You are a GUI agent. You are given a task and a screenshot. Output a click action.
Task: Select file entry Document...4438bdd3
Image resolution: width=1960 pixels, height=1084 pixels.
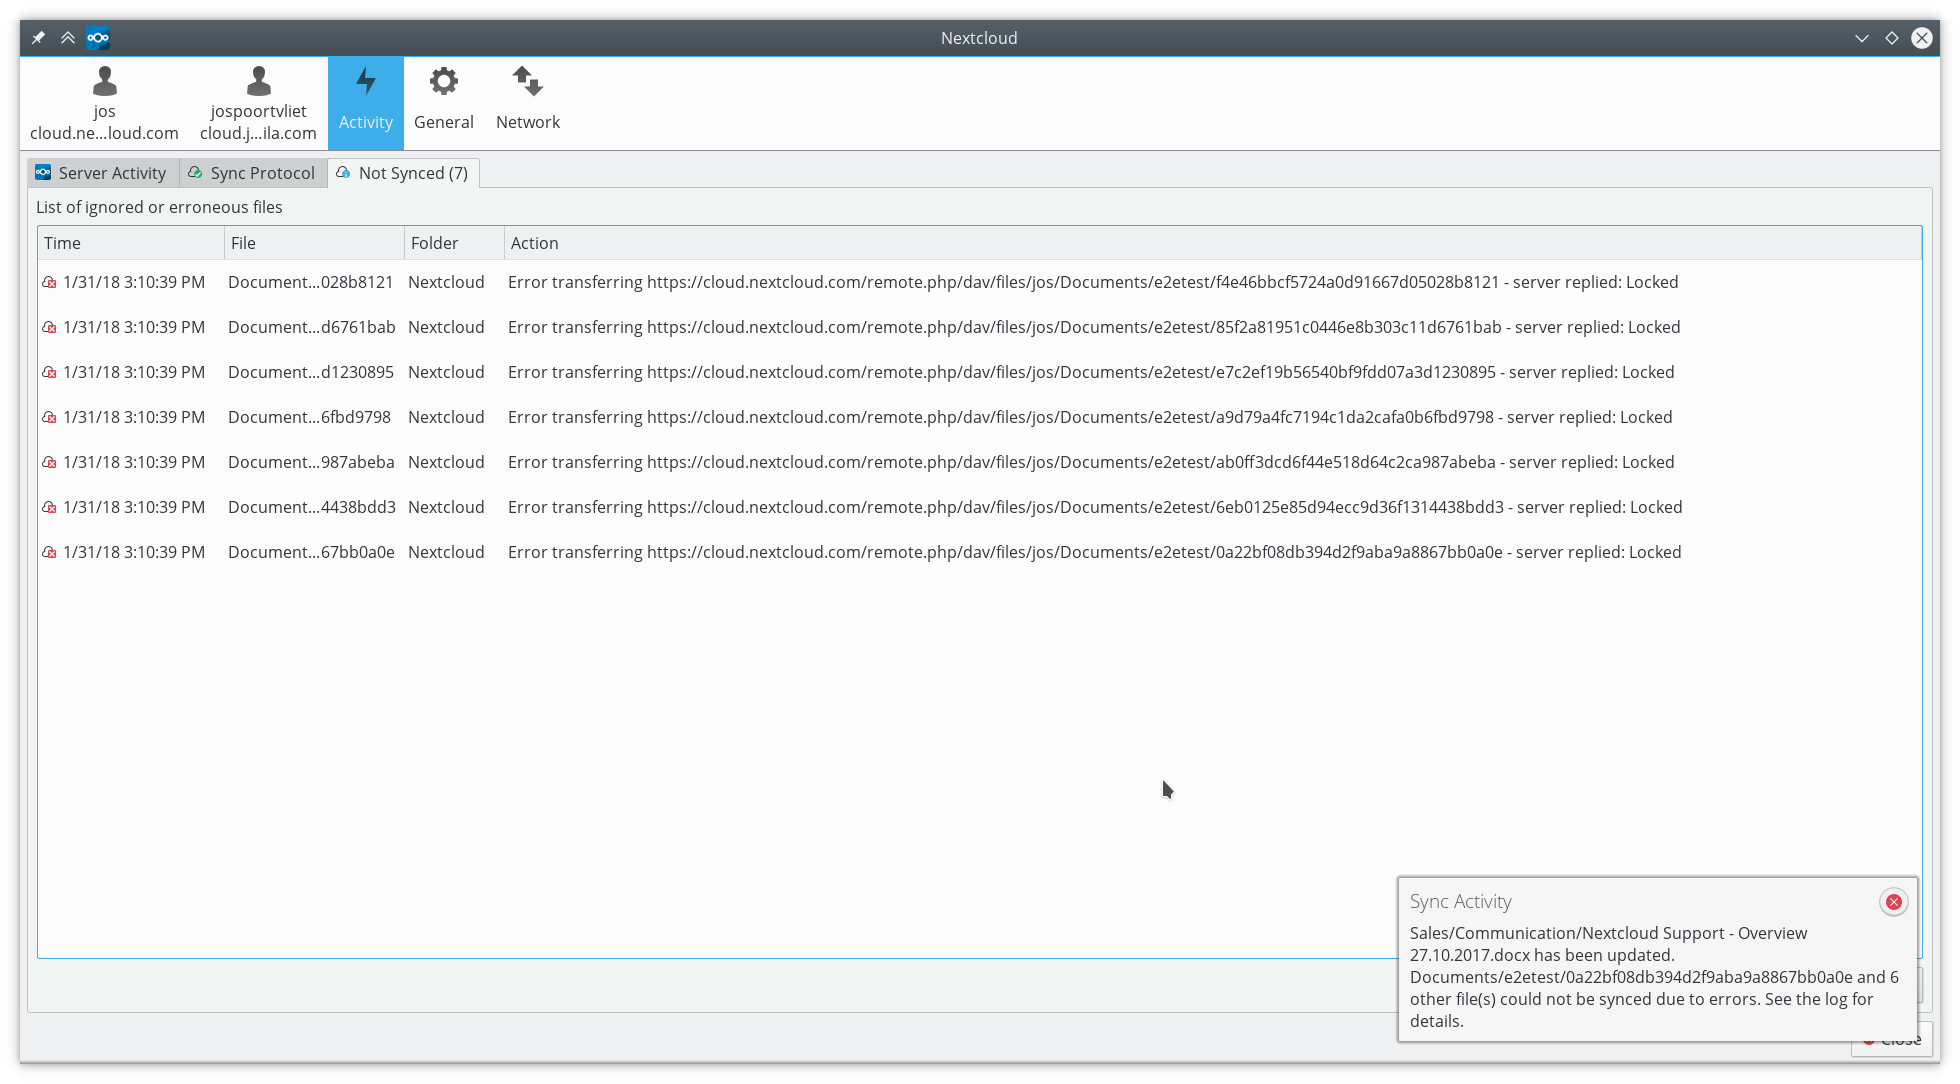click(311, 507)
